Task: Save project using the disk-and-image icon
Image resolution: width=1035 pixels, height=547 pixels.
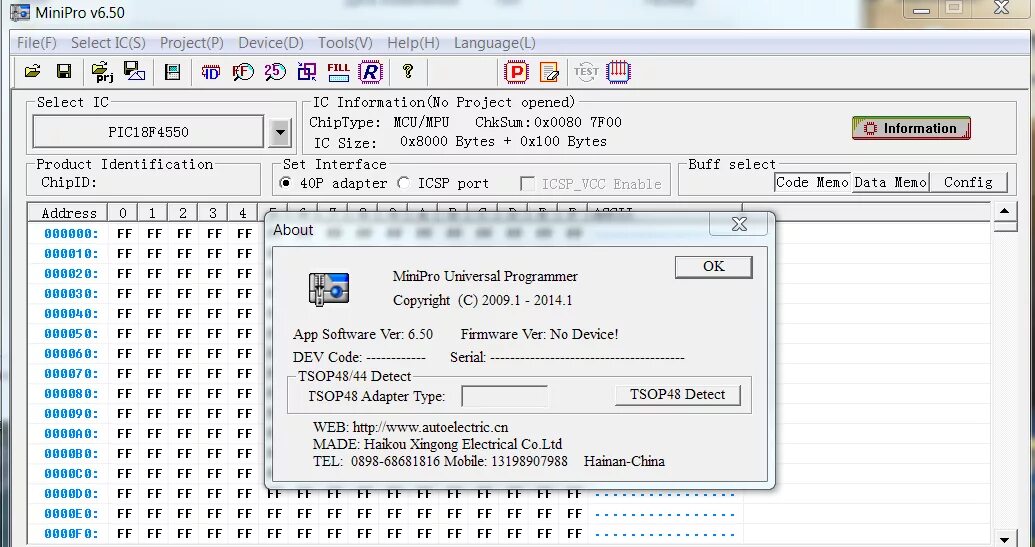Action: (135, 71)
